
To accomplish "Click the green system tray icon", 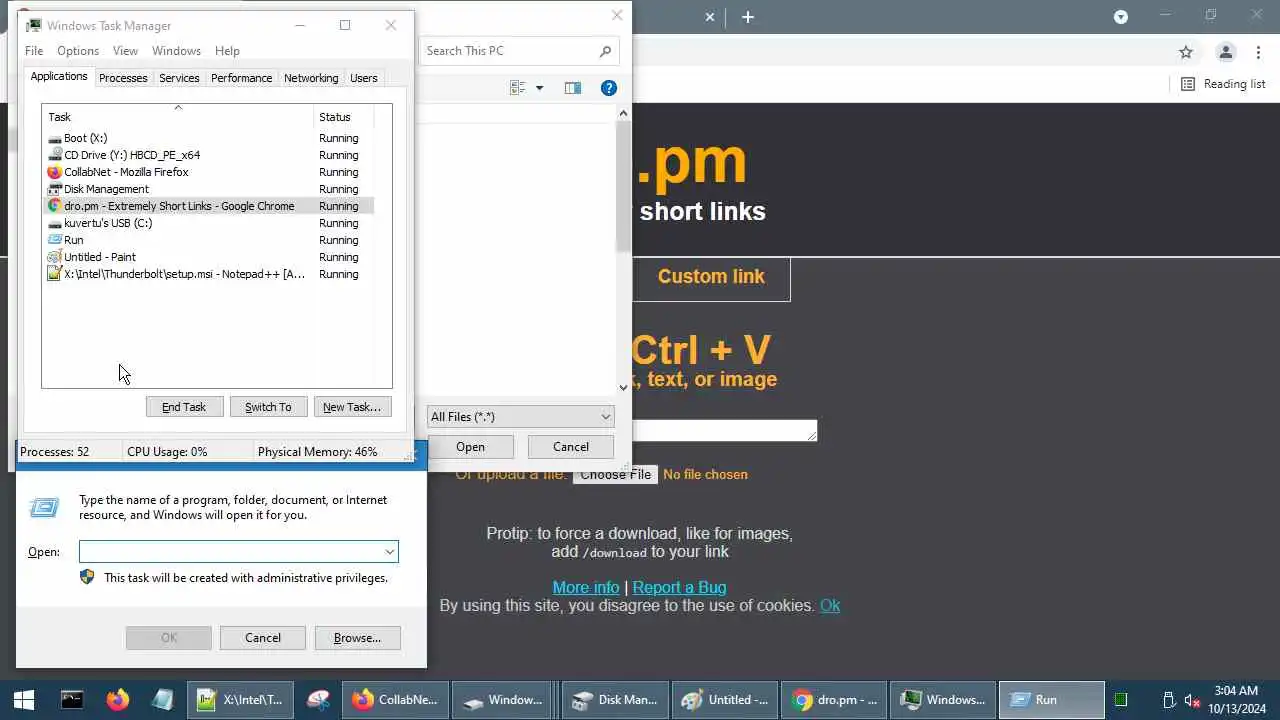I will coord(1121,700).
